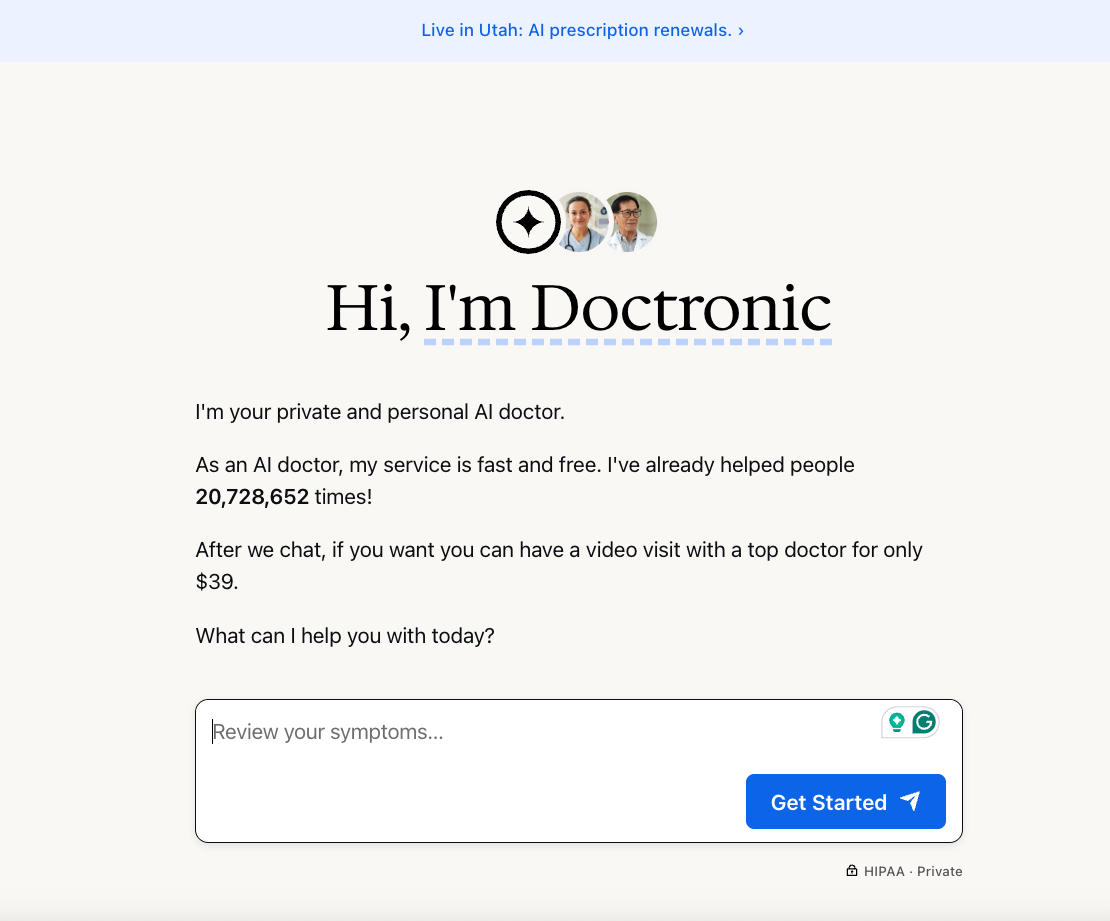Click the text 'I'm your private and personal AI doctor.'
This screenshot has width=1110, height=921.
(x=380, y=412)
